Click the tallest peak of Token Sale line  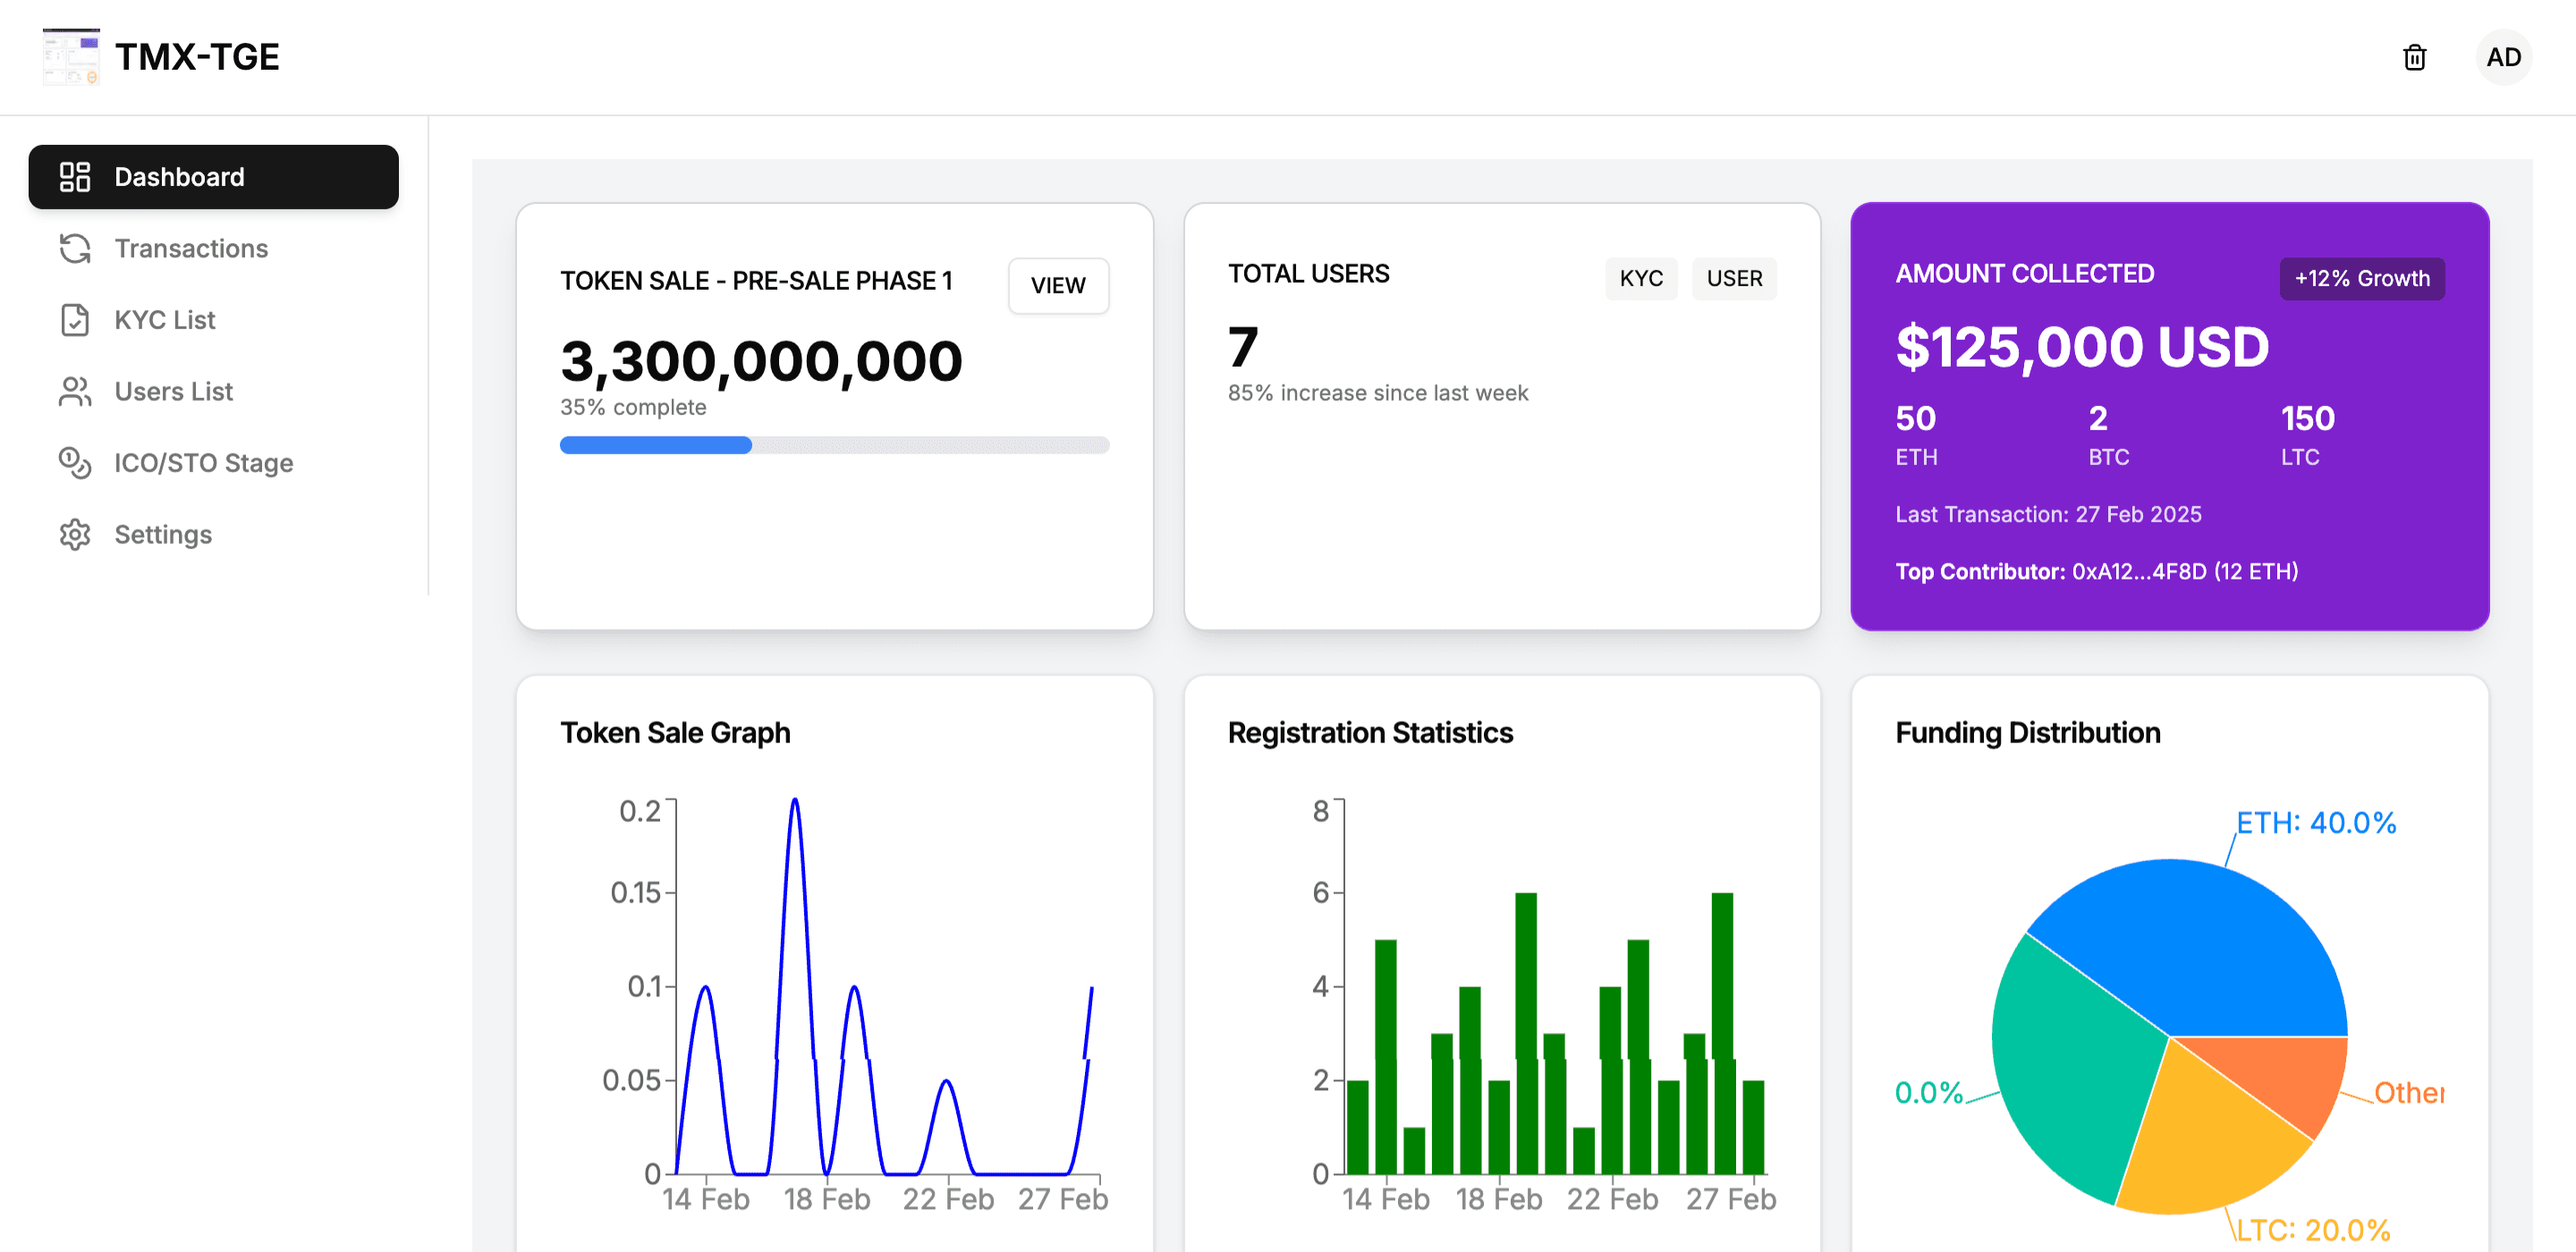[795, 800]
